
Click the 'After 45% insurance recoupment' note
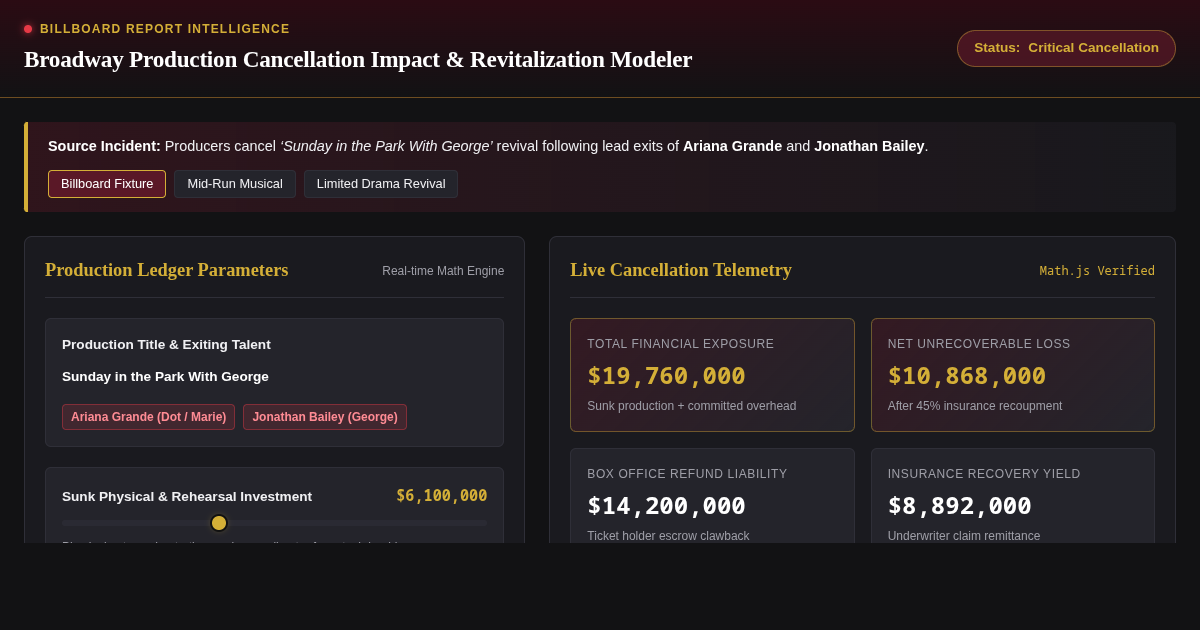pyautogui.click(x=975, y=406)
